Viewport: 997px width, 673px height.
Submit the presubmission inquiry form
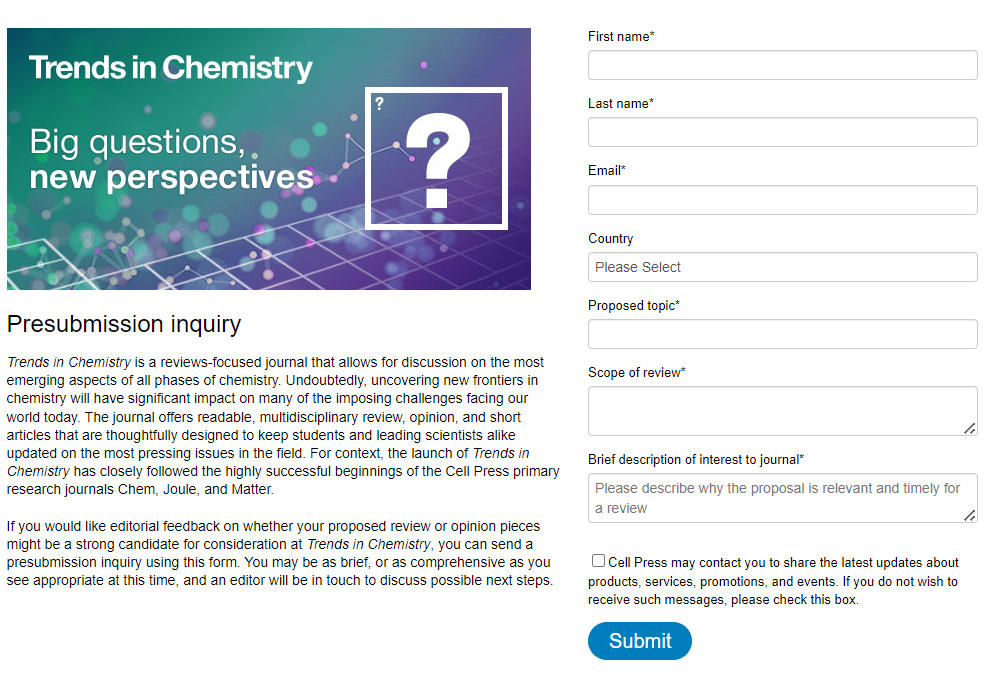pyautogui.click(x=640, y=641)
